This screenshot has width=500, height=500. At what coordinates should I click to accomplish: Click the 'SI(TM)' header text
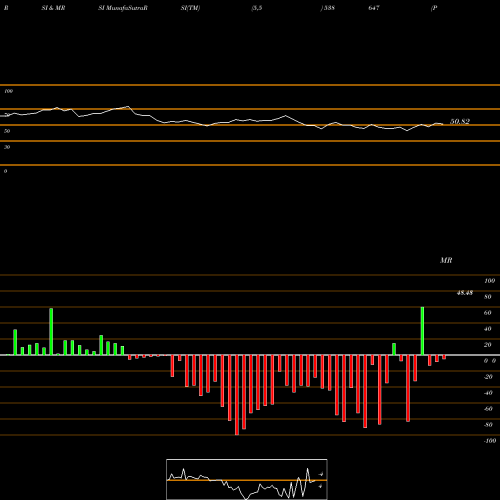190,8
